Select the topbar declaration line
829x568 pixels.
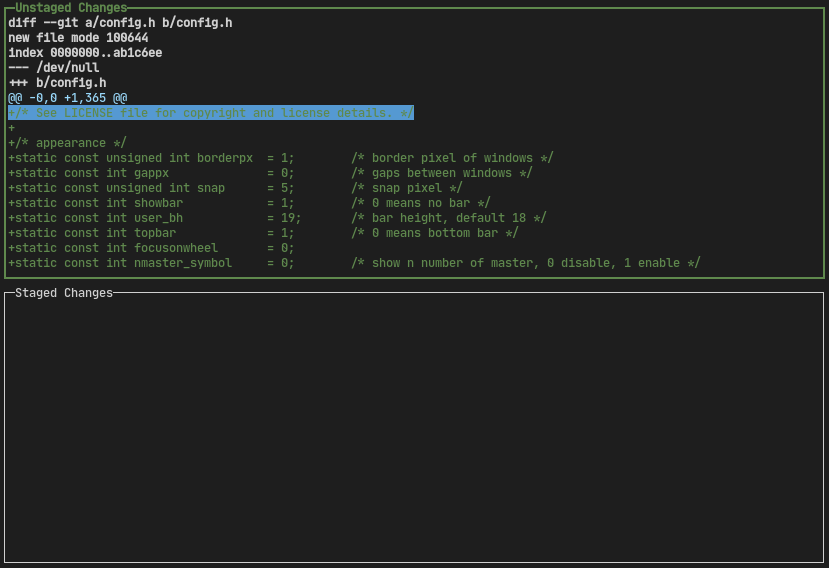[150, 233]
